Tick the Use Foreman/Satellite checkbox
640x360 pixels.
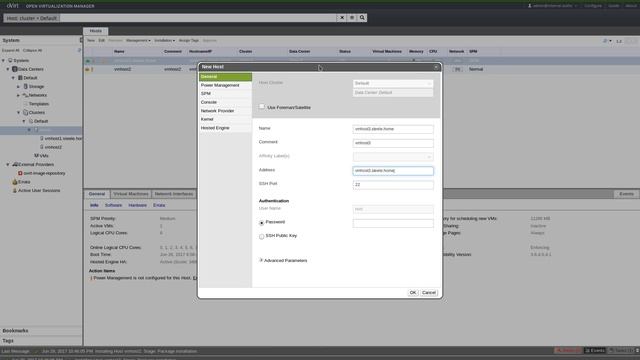tap(262, 107)
